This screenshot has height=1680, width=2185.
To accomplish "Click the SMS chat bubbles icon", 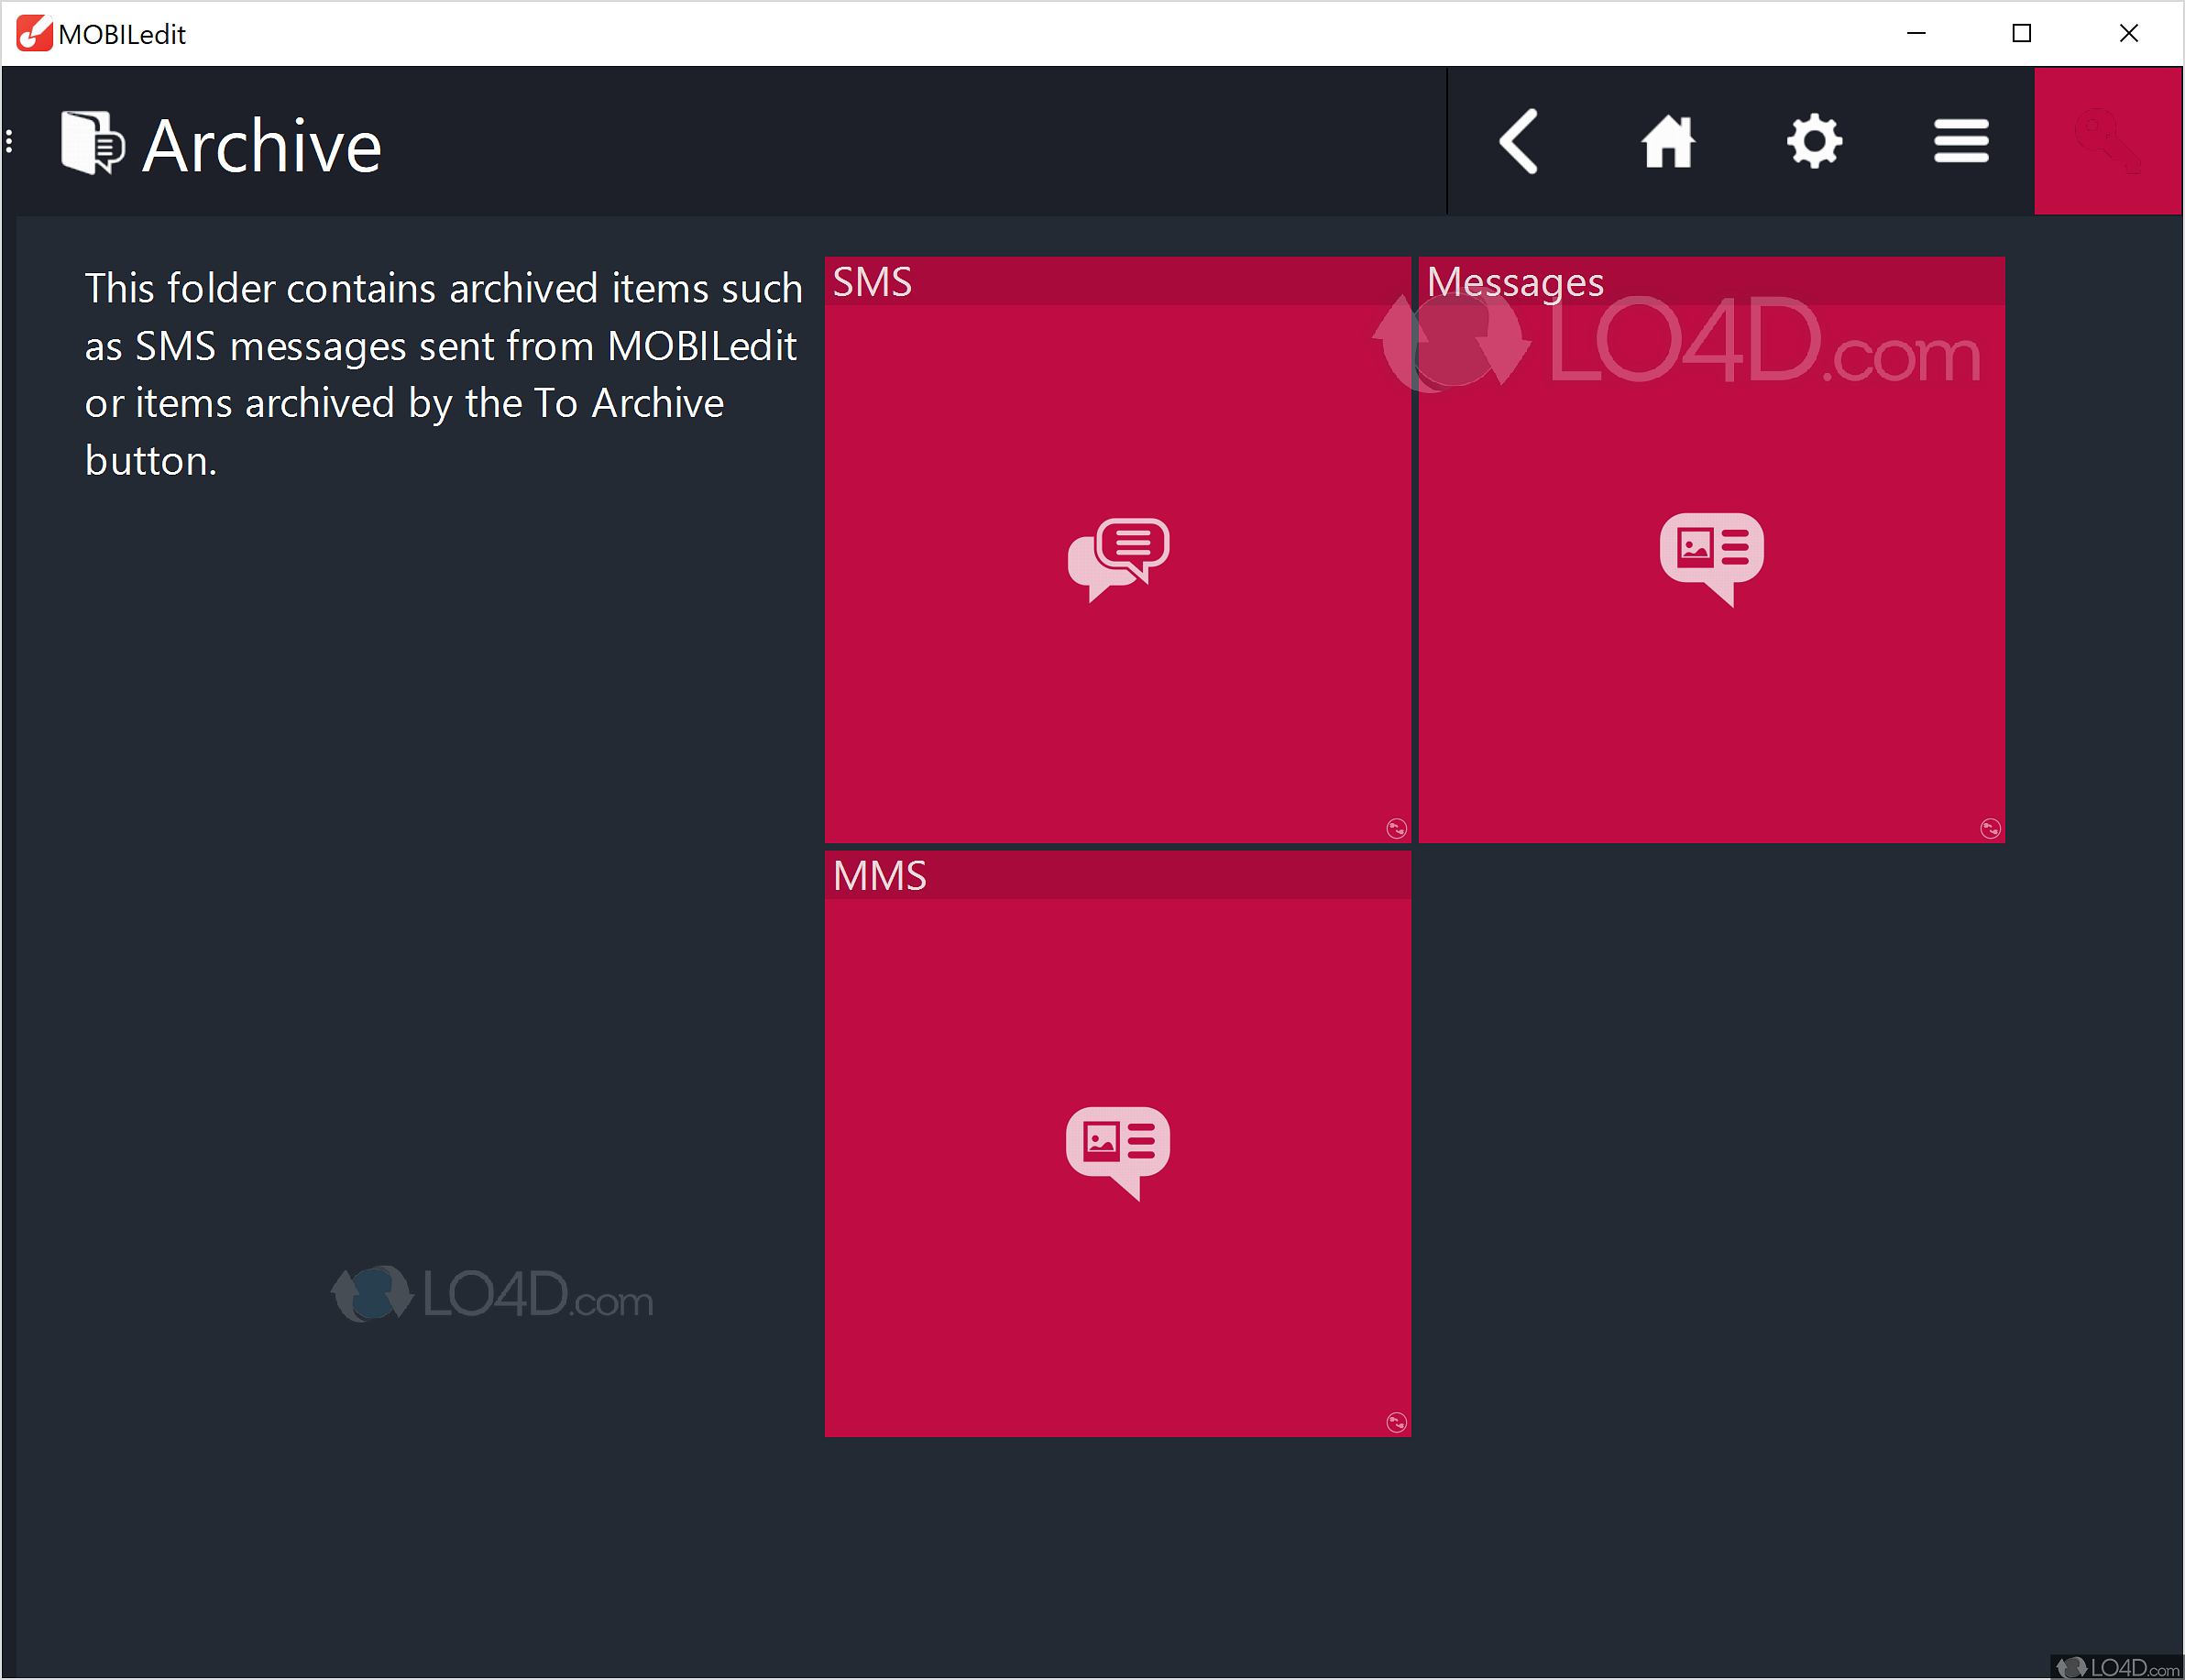I will point(1117,558).
